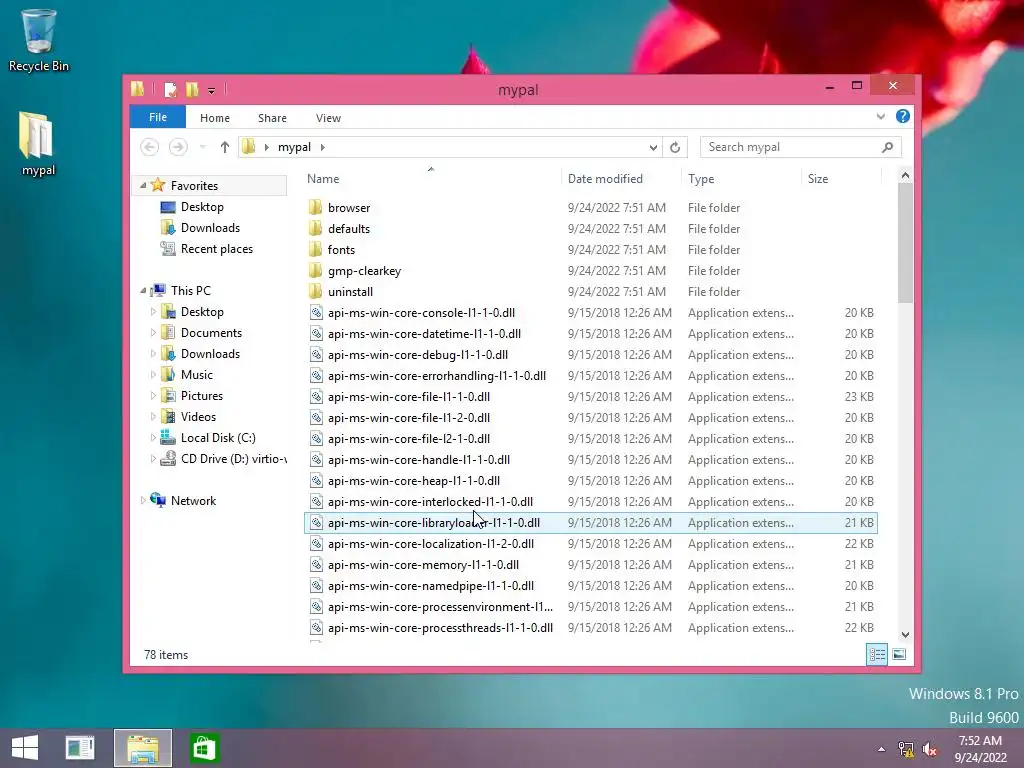Click the Properties quick access toolbar icon
The width and height of the screenshot is (1024, 768).
[170, 89]
